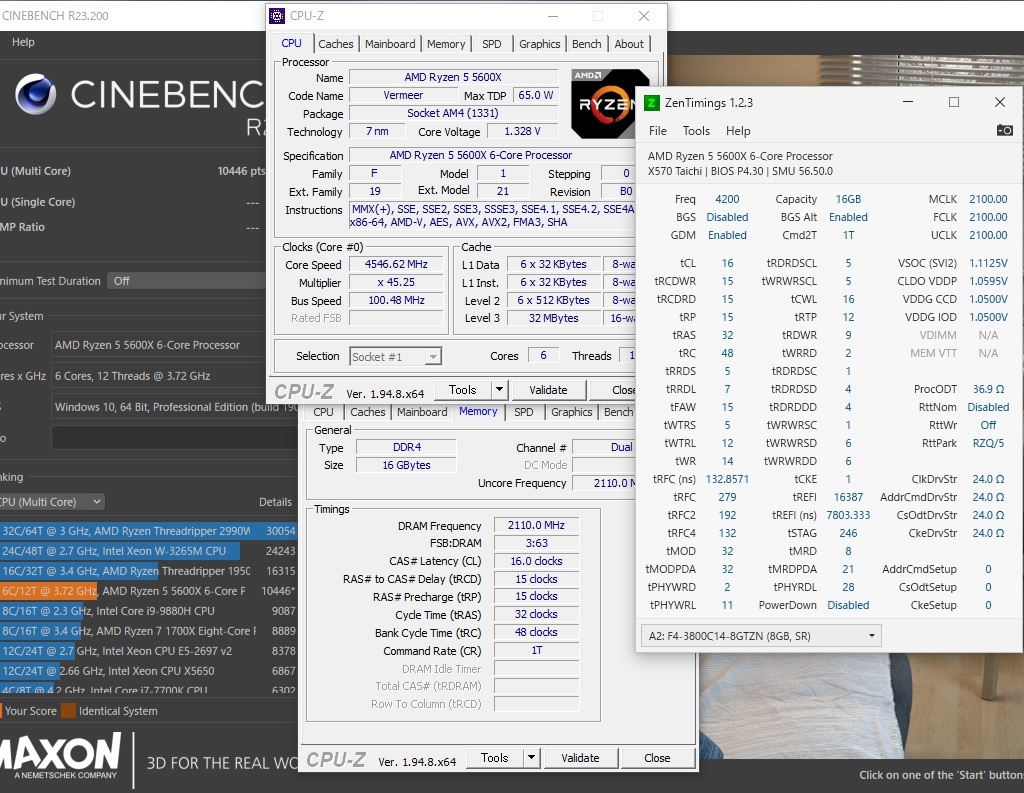This screenshot has height=793, width=1024.
Task: Click the ZenTimings camera screenshot icon
Action: [x=1004, y=131]
